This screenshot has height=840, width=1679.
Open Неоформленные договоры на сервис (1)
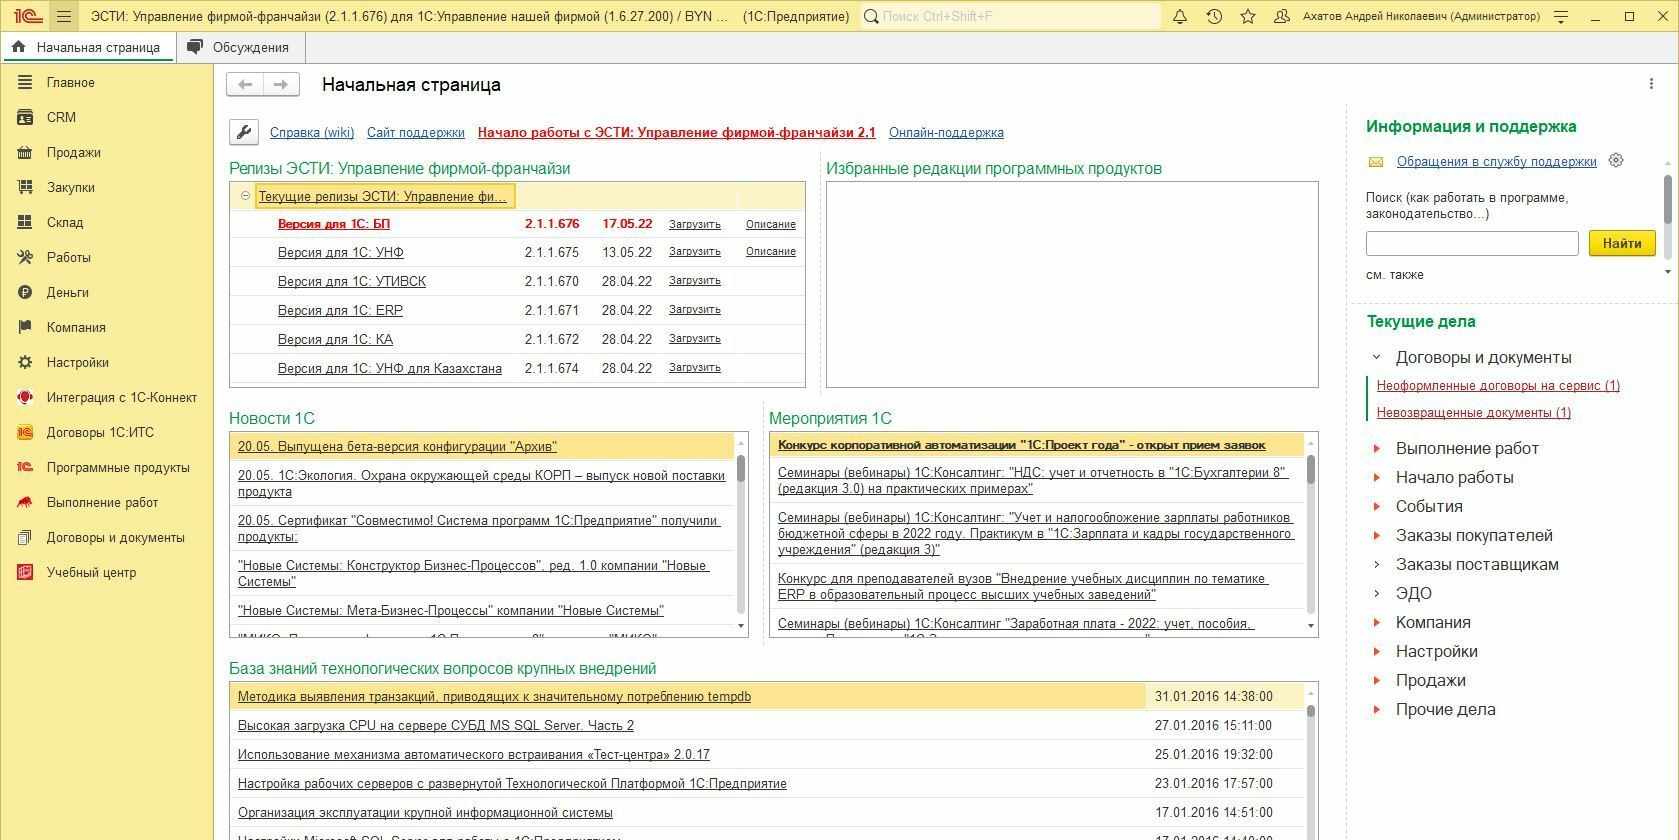point(1498,385)
